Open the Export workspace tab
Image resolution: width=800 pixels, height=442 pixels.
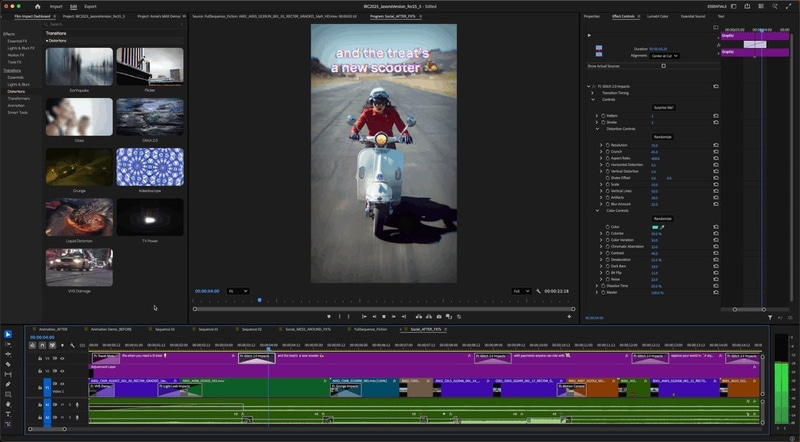coord(90,6)
